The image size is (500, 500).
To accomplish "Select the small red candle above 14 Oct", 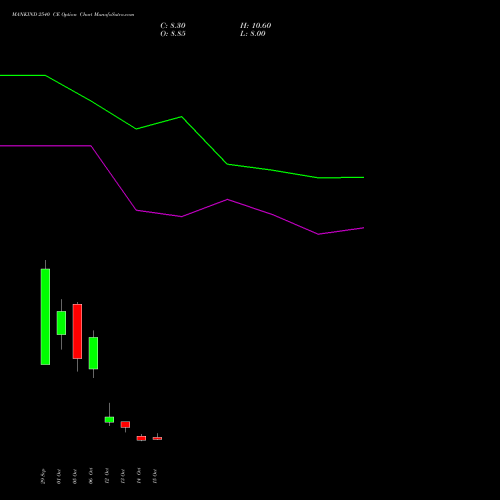I will click(x=141, y=438).
